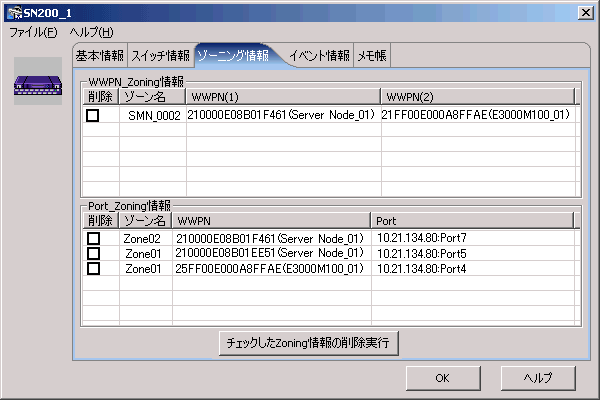Switch to the イベント情報 tab
This screenshot has width=600, height=400.
pyautogui.click(x=319, y=56)
